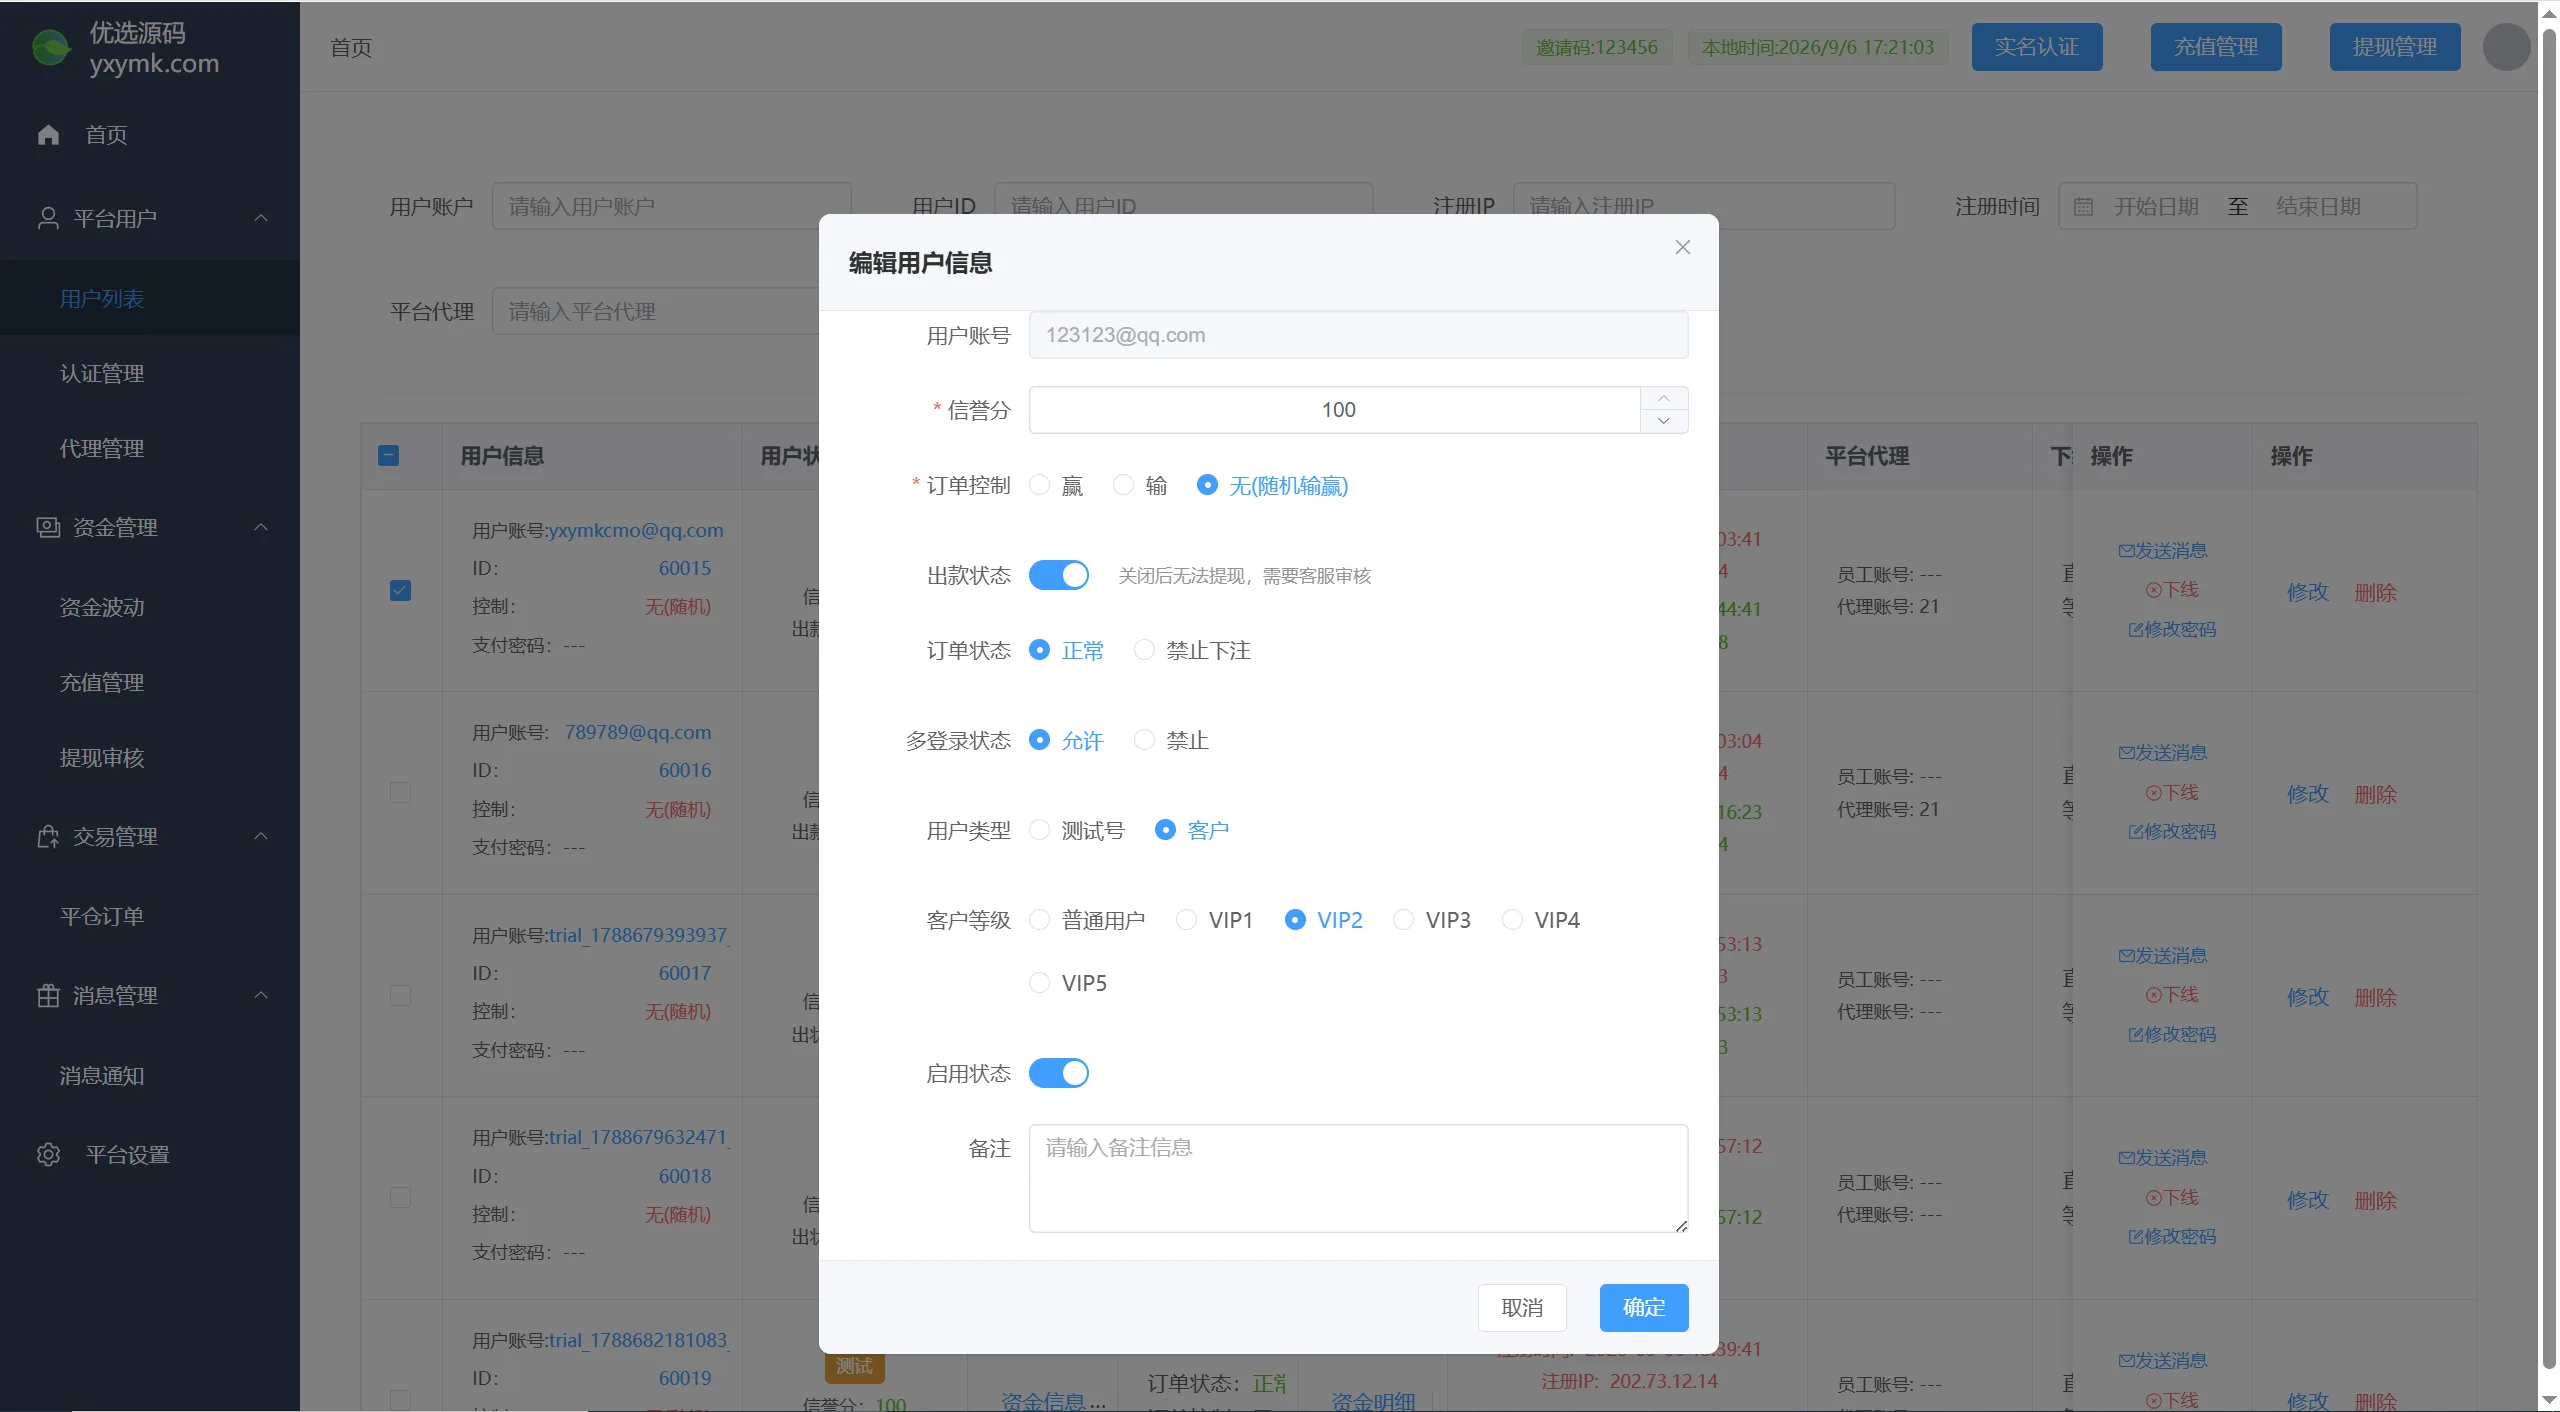Go to 代理管理 in the sidebar

[150, 448]
